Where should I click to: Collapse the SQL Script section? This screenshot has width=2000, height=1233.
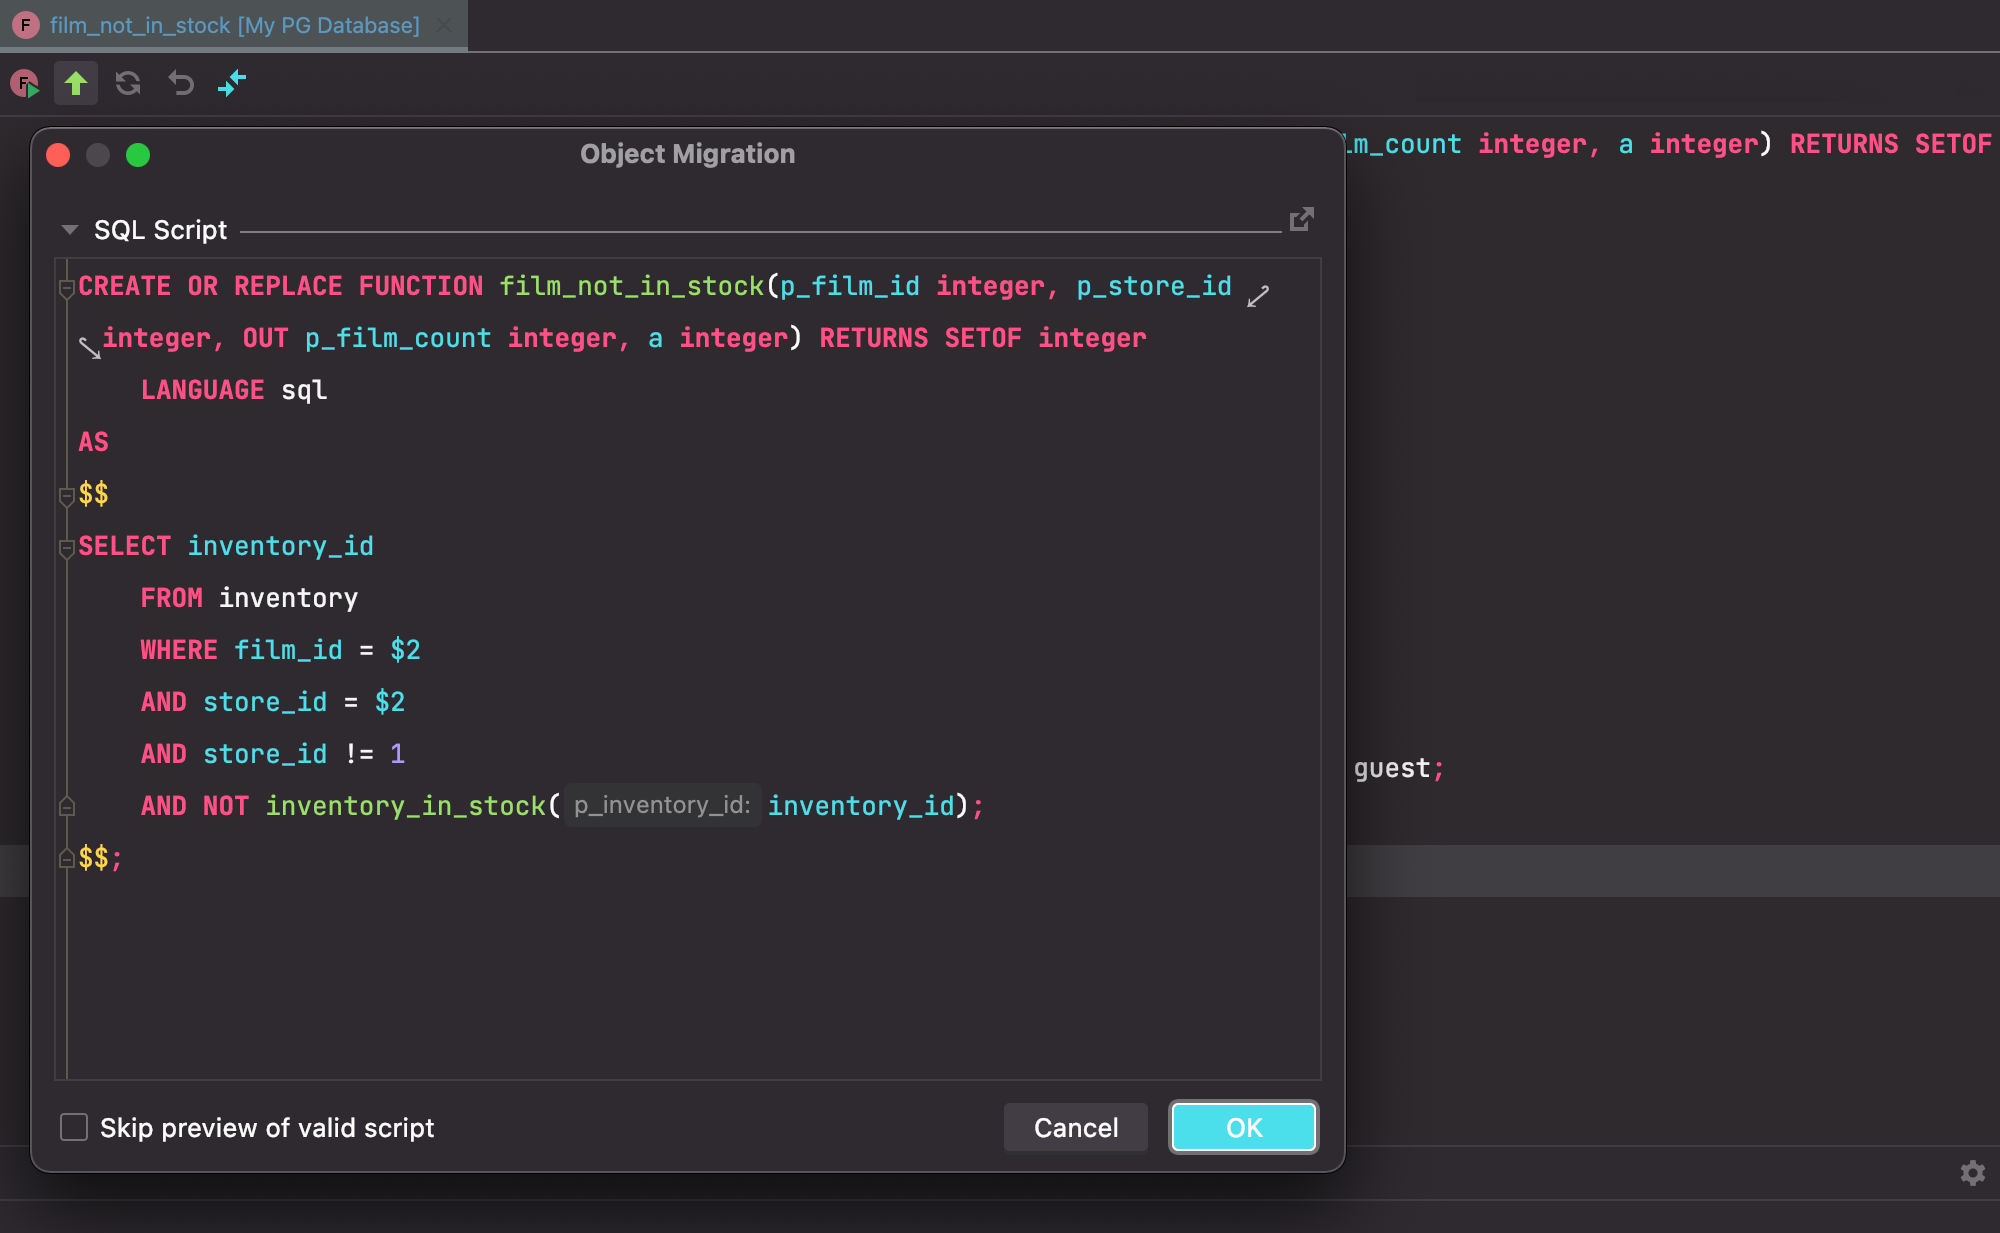pyautogui.click(x=70, y=230)
